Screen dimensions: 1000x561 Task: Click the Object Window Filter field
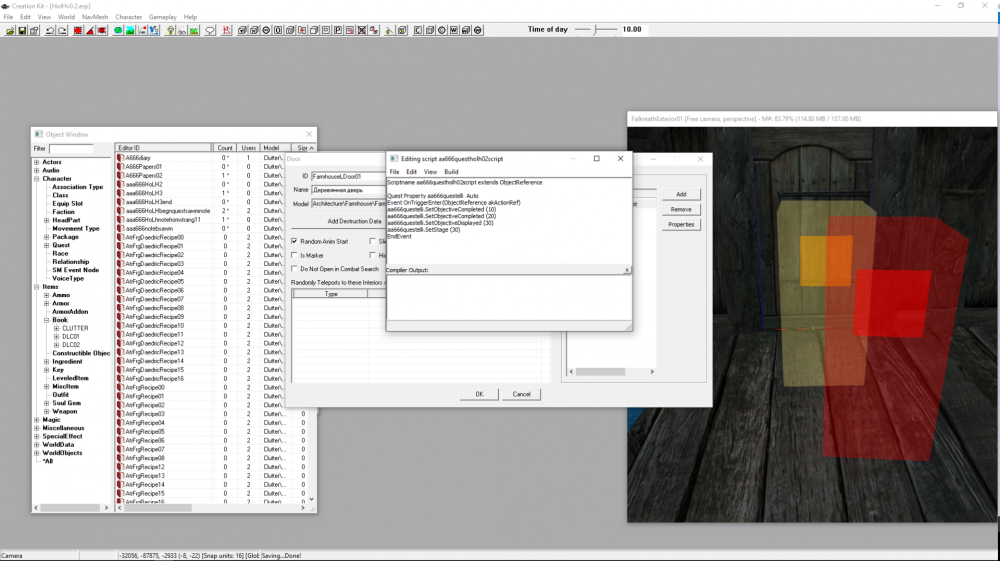point(71,149)
